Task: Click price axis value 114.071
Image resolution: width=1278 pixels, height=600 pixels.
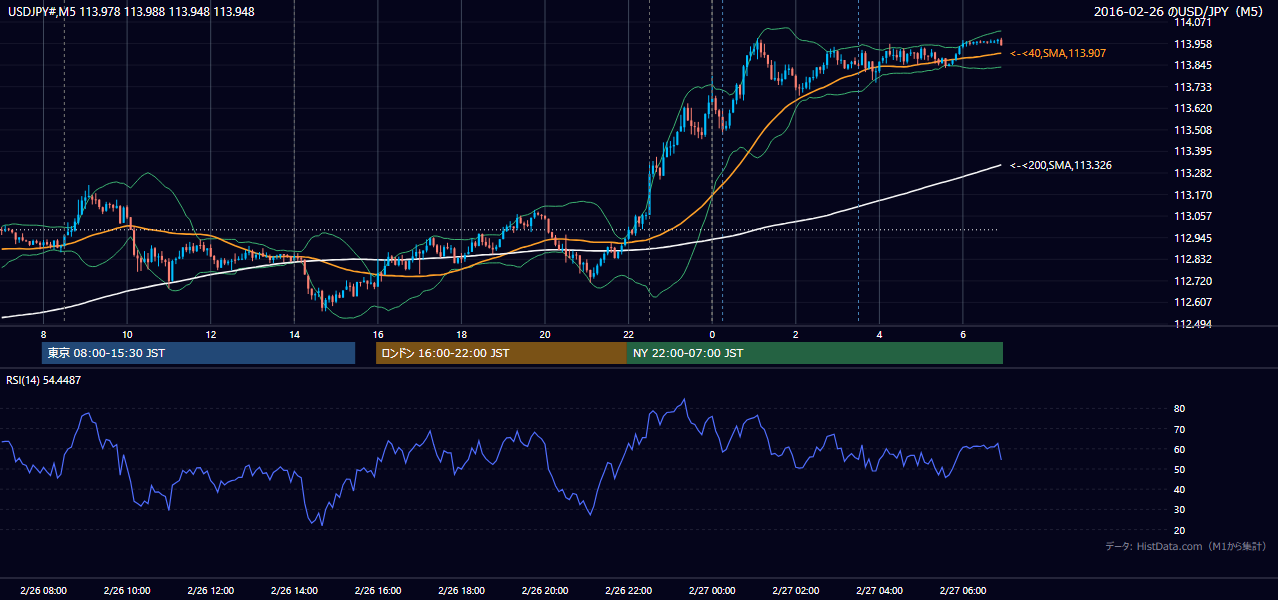Action: (1193, 22)
